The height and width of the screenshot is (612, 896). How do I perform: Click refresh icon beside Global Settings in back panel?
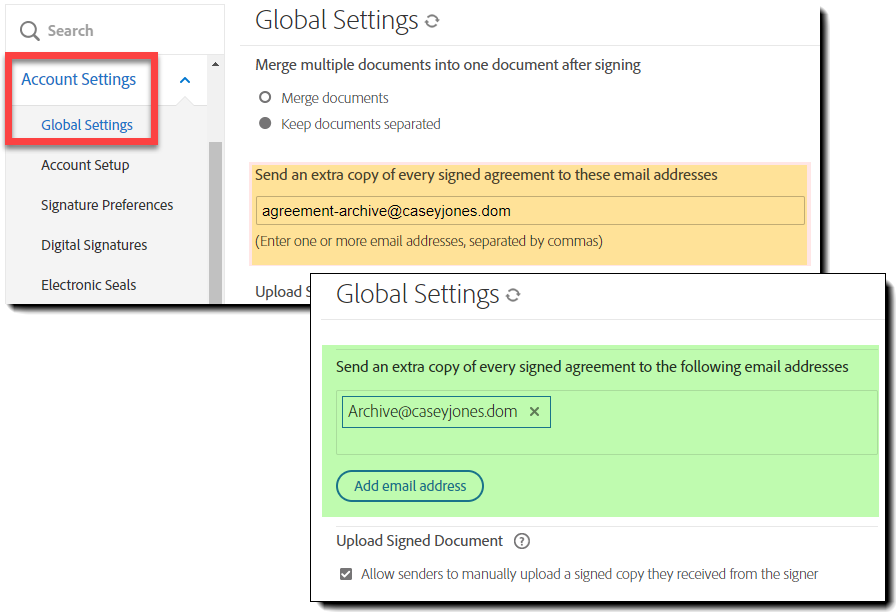432,21
